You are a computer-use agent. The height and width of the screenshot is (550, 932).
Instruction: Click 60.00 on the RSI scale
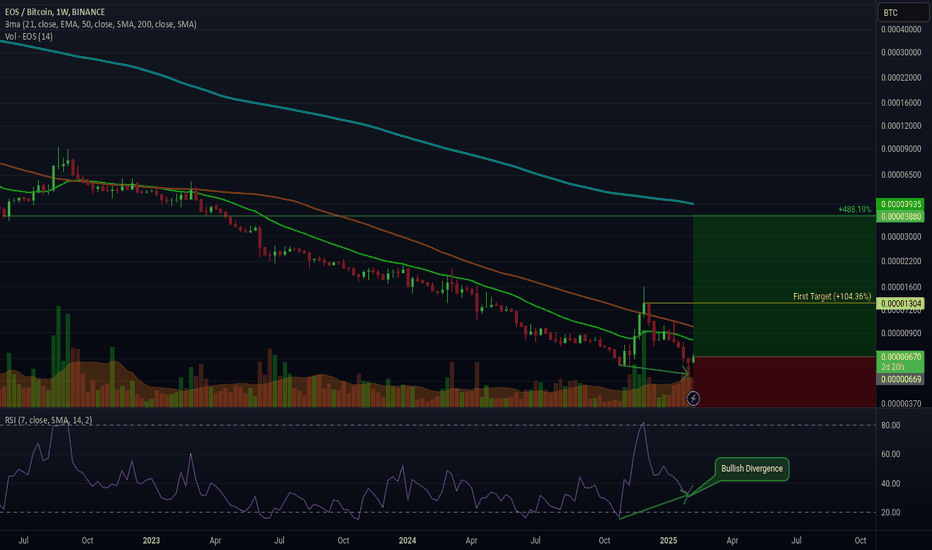(890, 454)
